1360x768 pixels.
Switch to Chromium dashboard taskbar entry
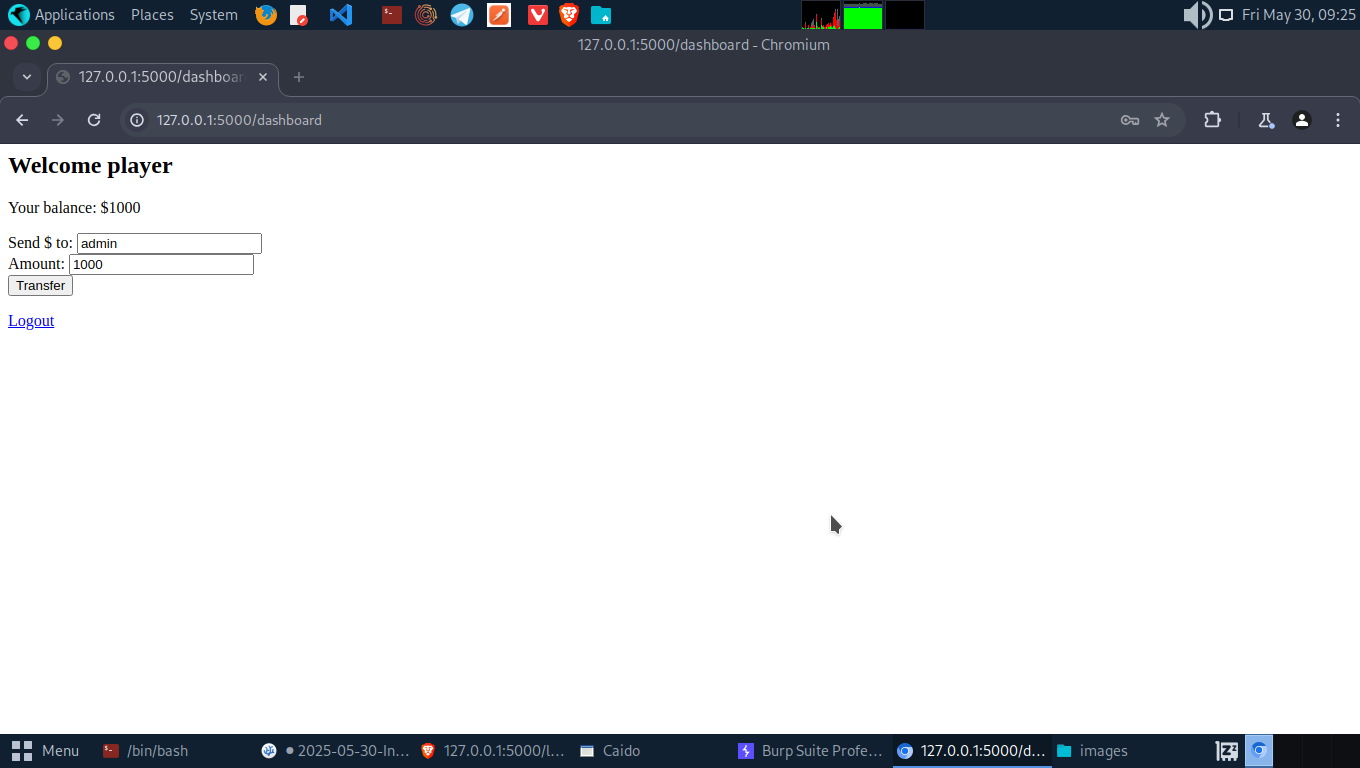[972, 751]
